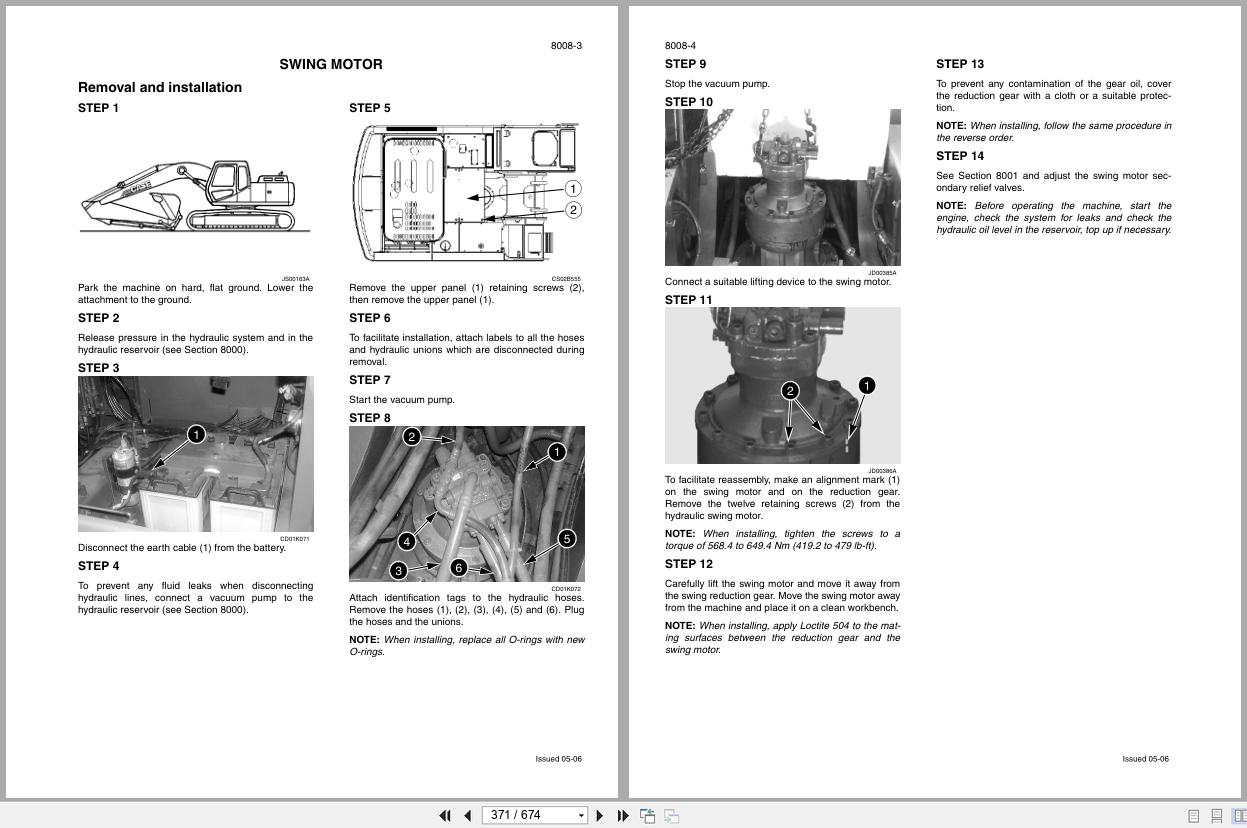Image resolution: width=1247 pixels, height=828 pixels.
Task: Click the STEP 2 heading
Action: point(99,318)
